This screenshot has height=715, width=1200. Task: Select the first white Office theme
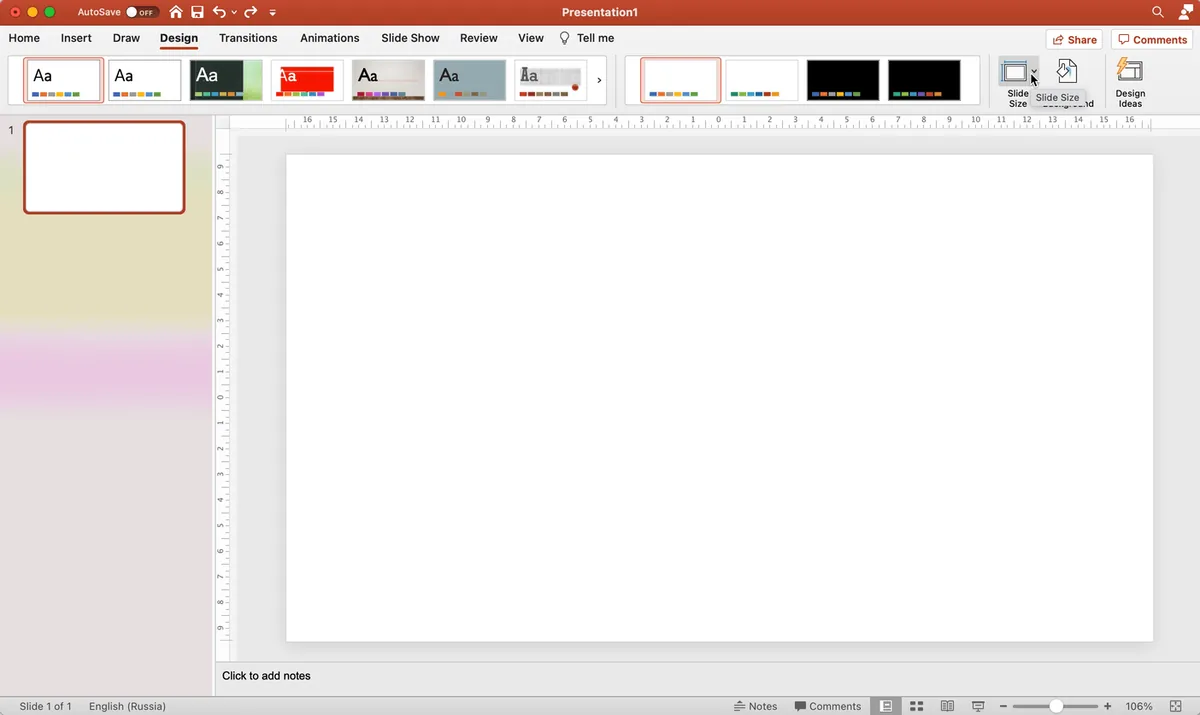63,80
